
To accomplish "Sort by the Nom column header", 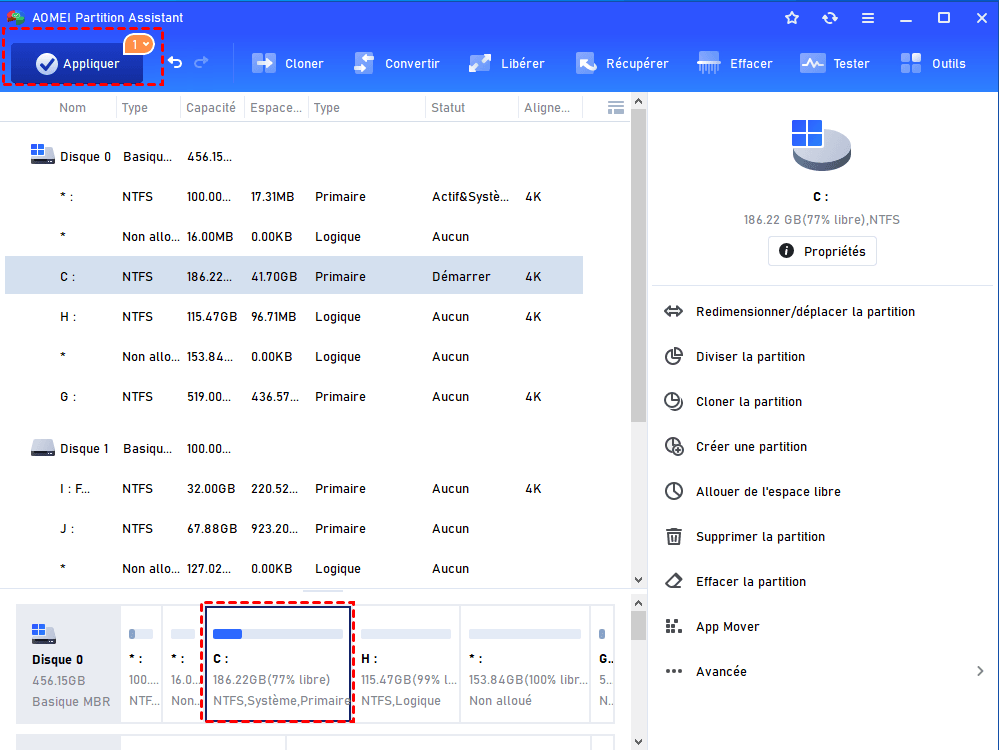I will 73,108.
